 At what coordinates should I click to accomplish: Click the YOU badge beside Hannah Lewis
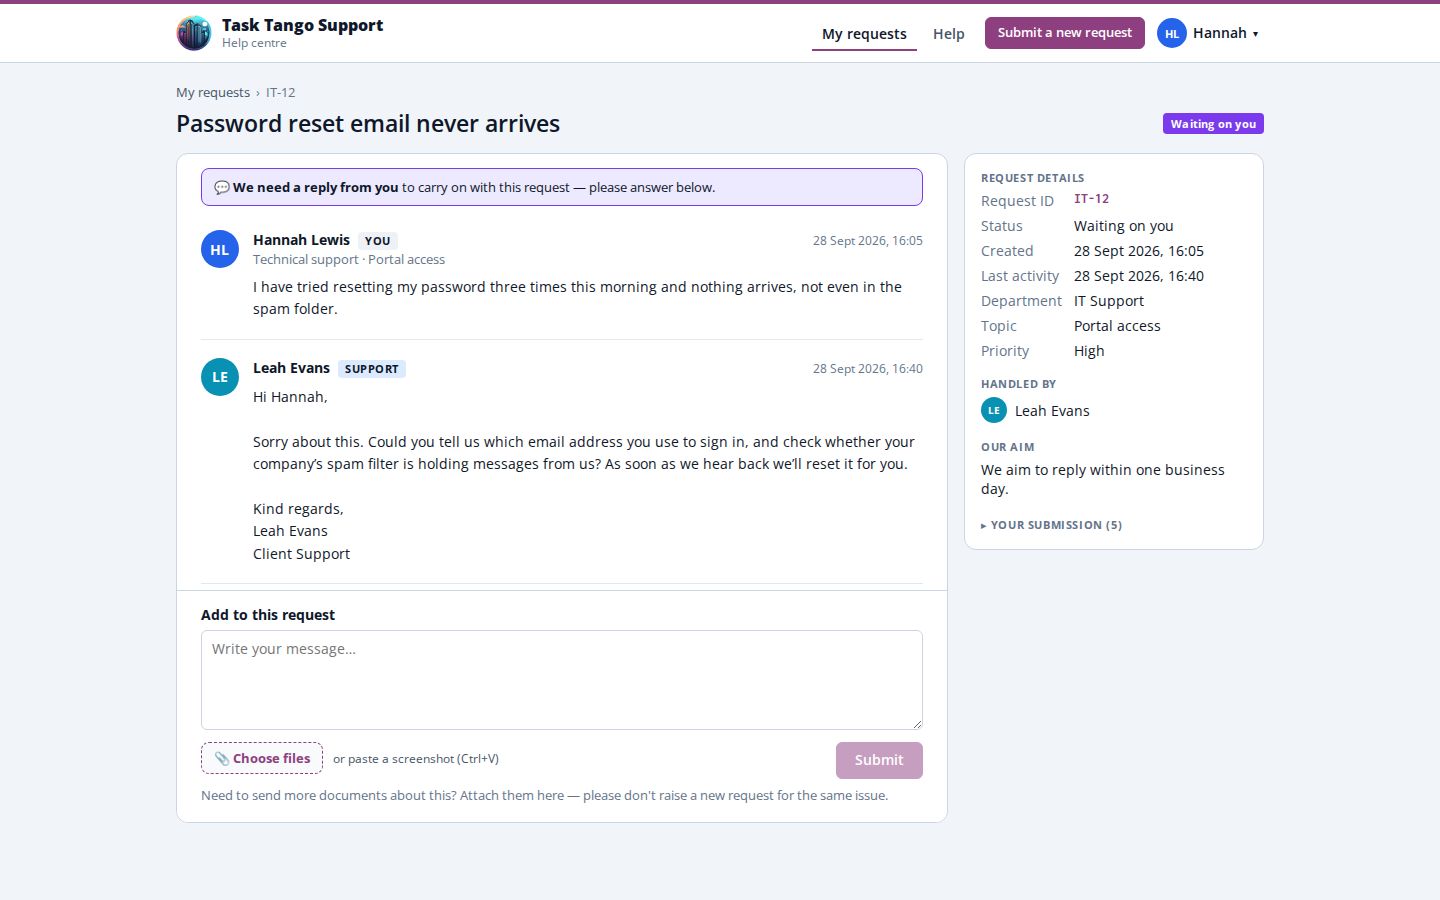coord(378,241)
